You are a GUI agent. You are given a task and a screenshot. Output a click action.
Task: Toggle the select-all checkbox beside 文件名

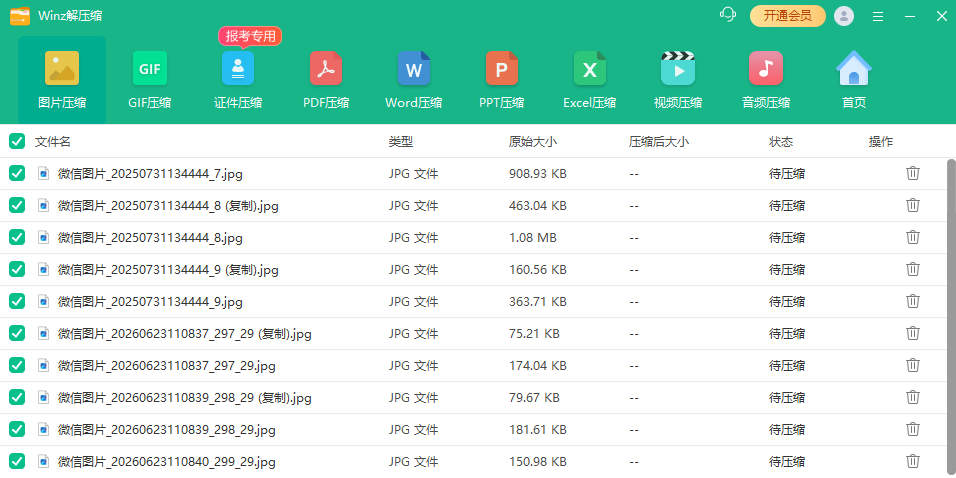click(x=17, y=141)
